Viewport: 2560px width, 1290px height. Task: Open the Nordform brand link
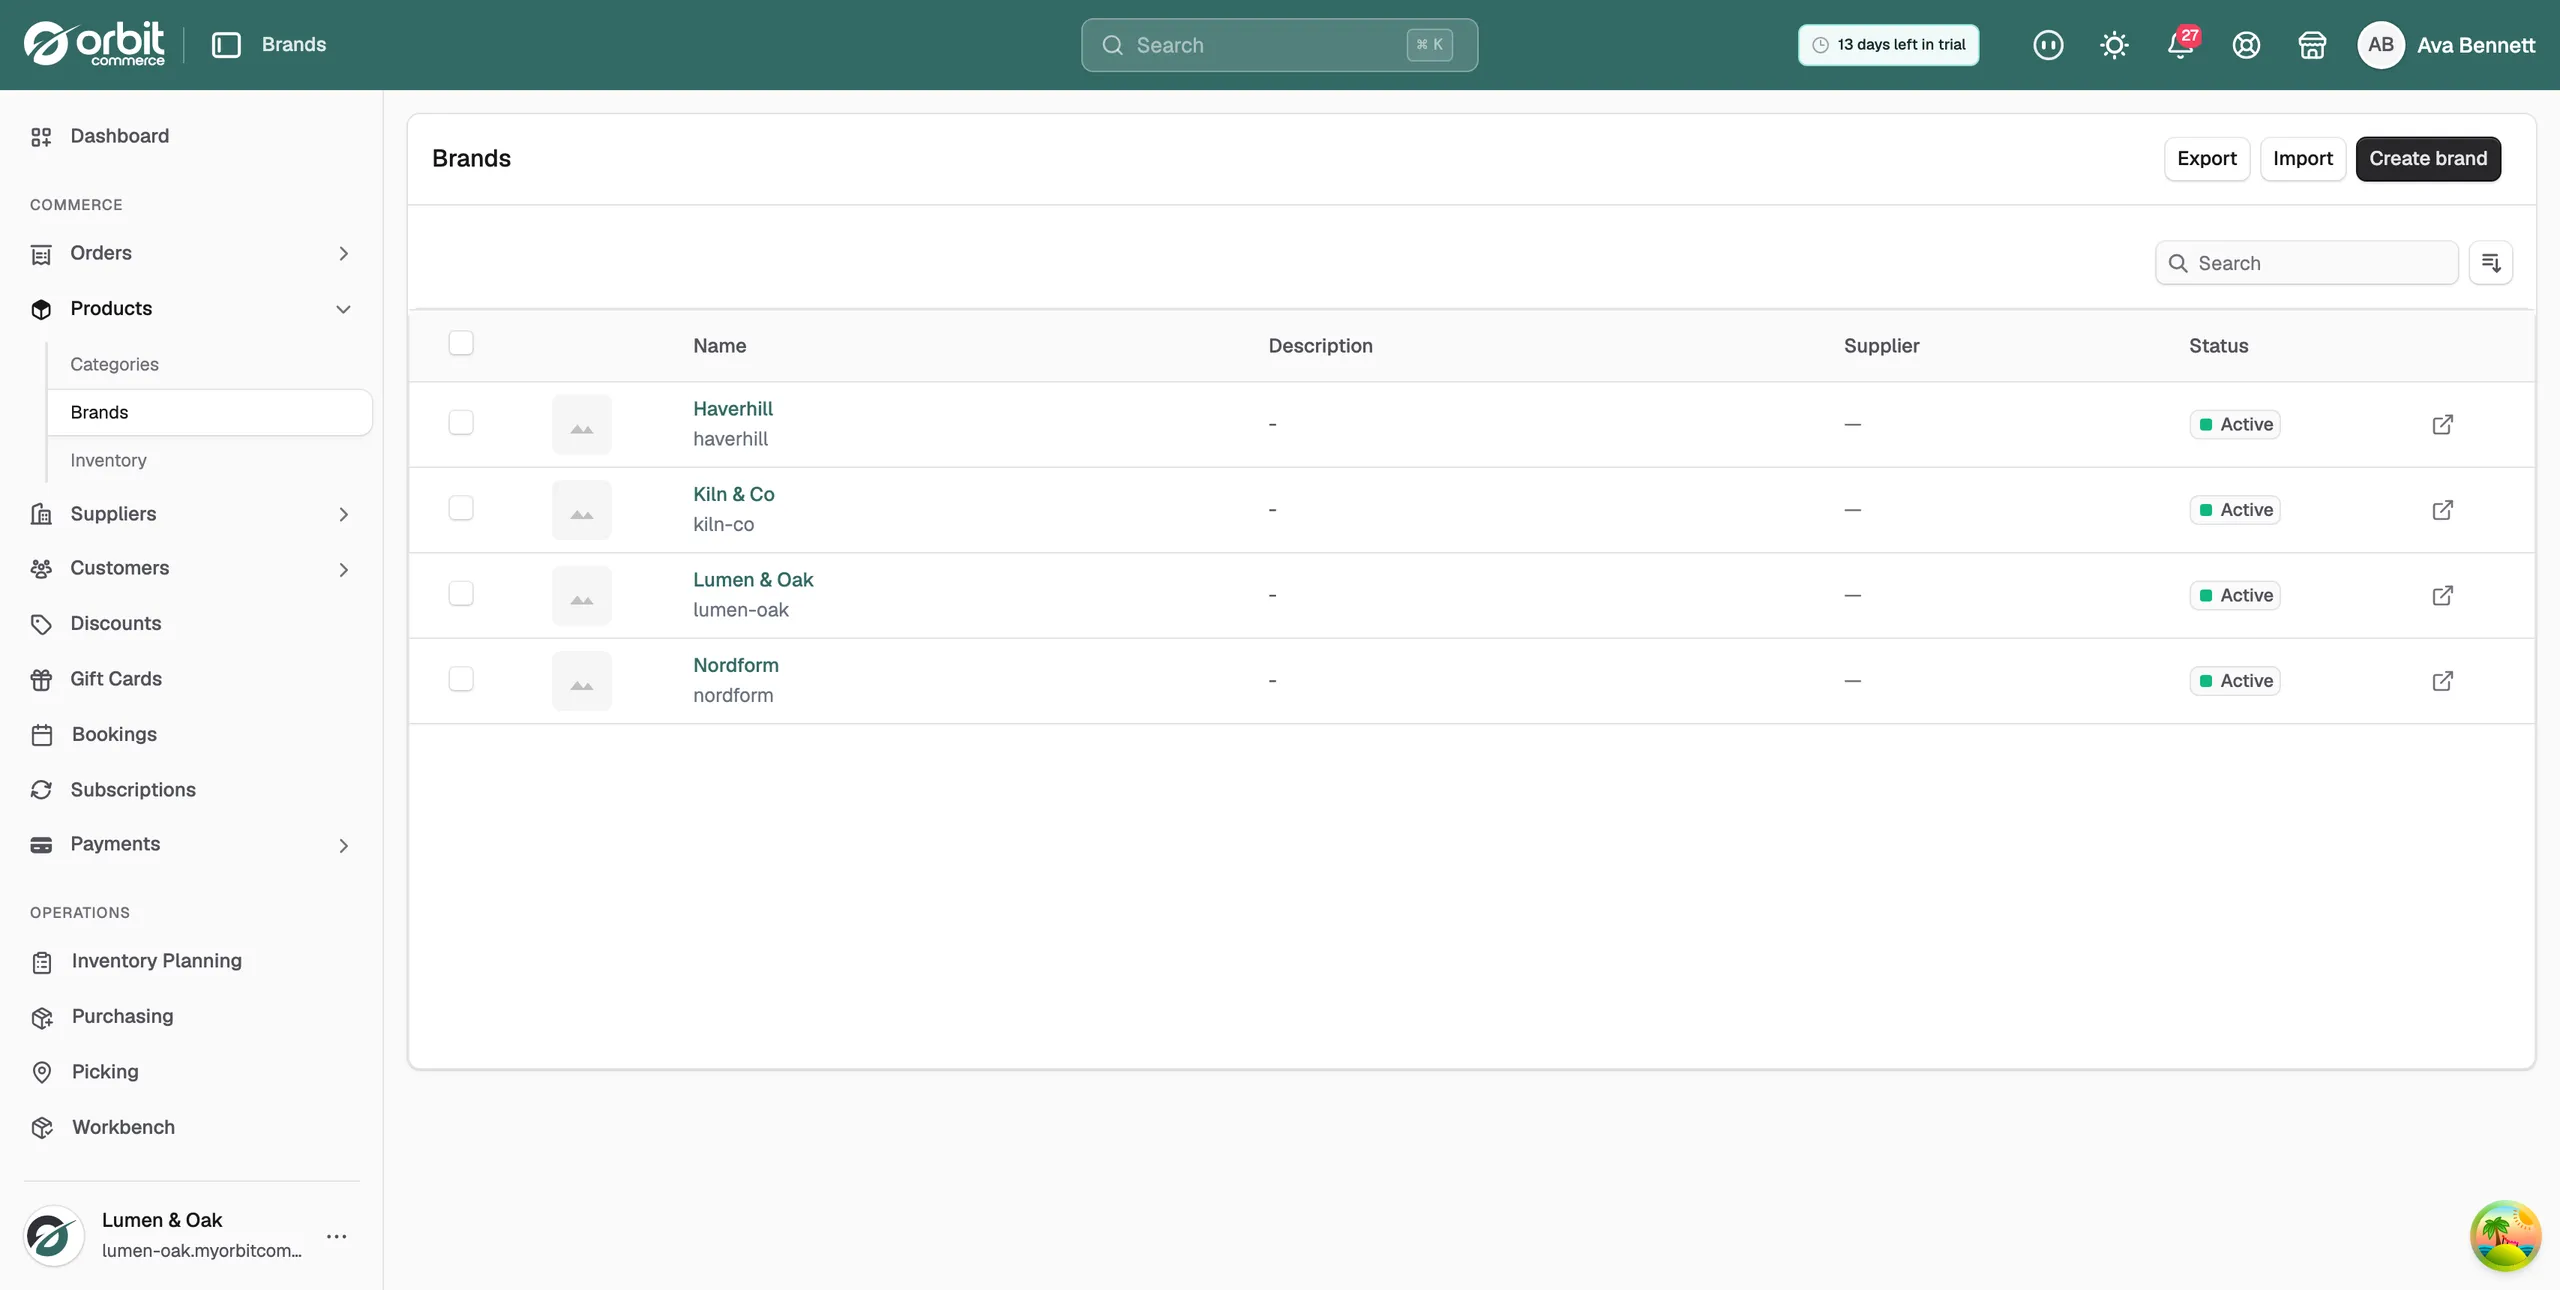(x=736, y=665)
